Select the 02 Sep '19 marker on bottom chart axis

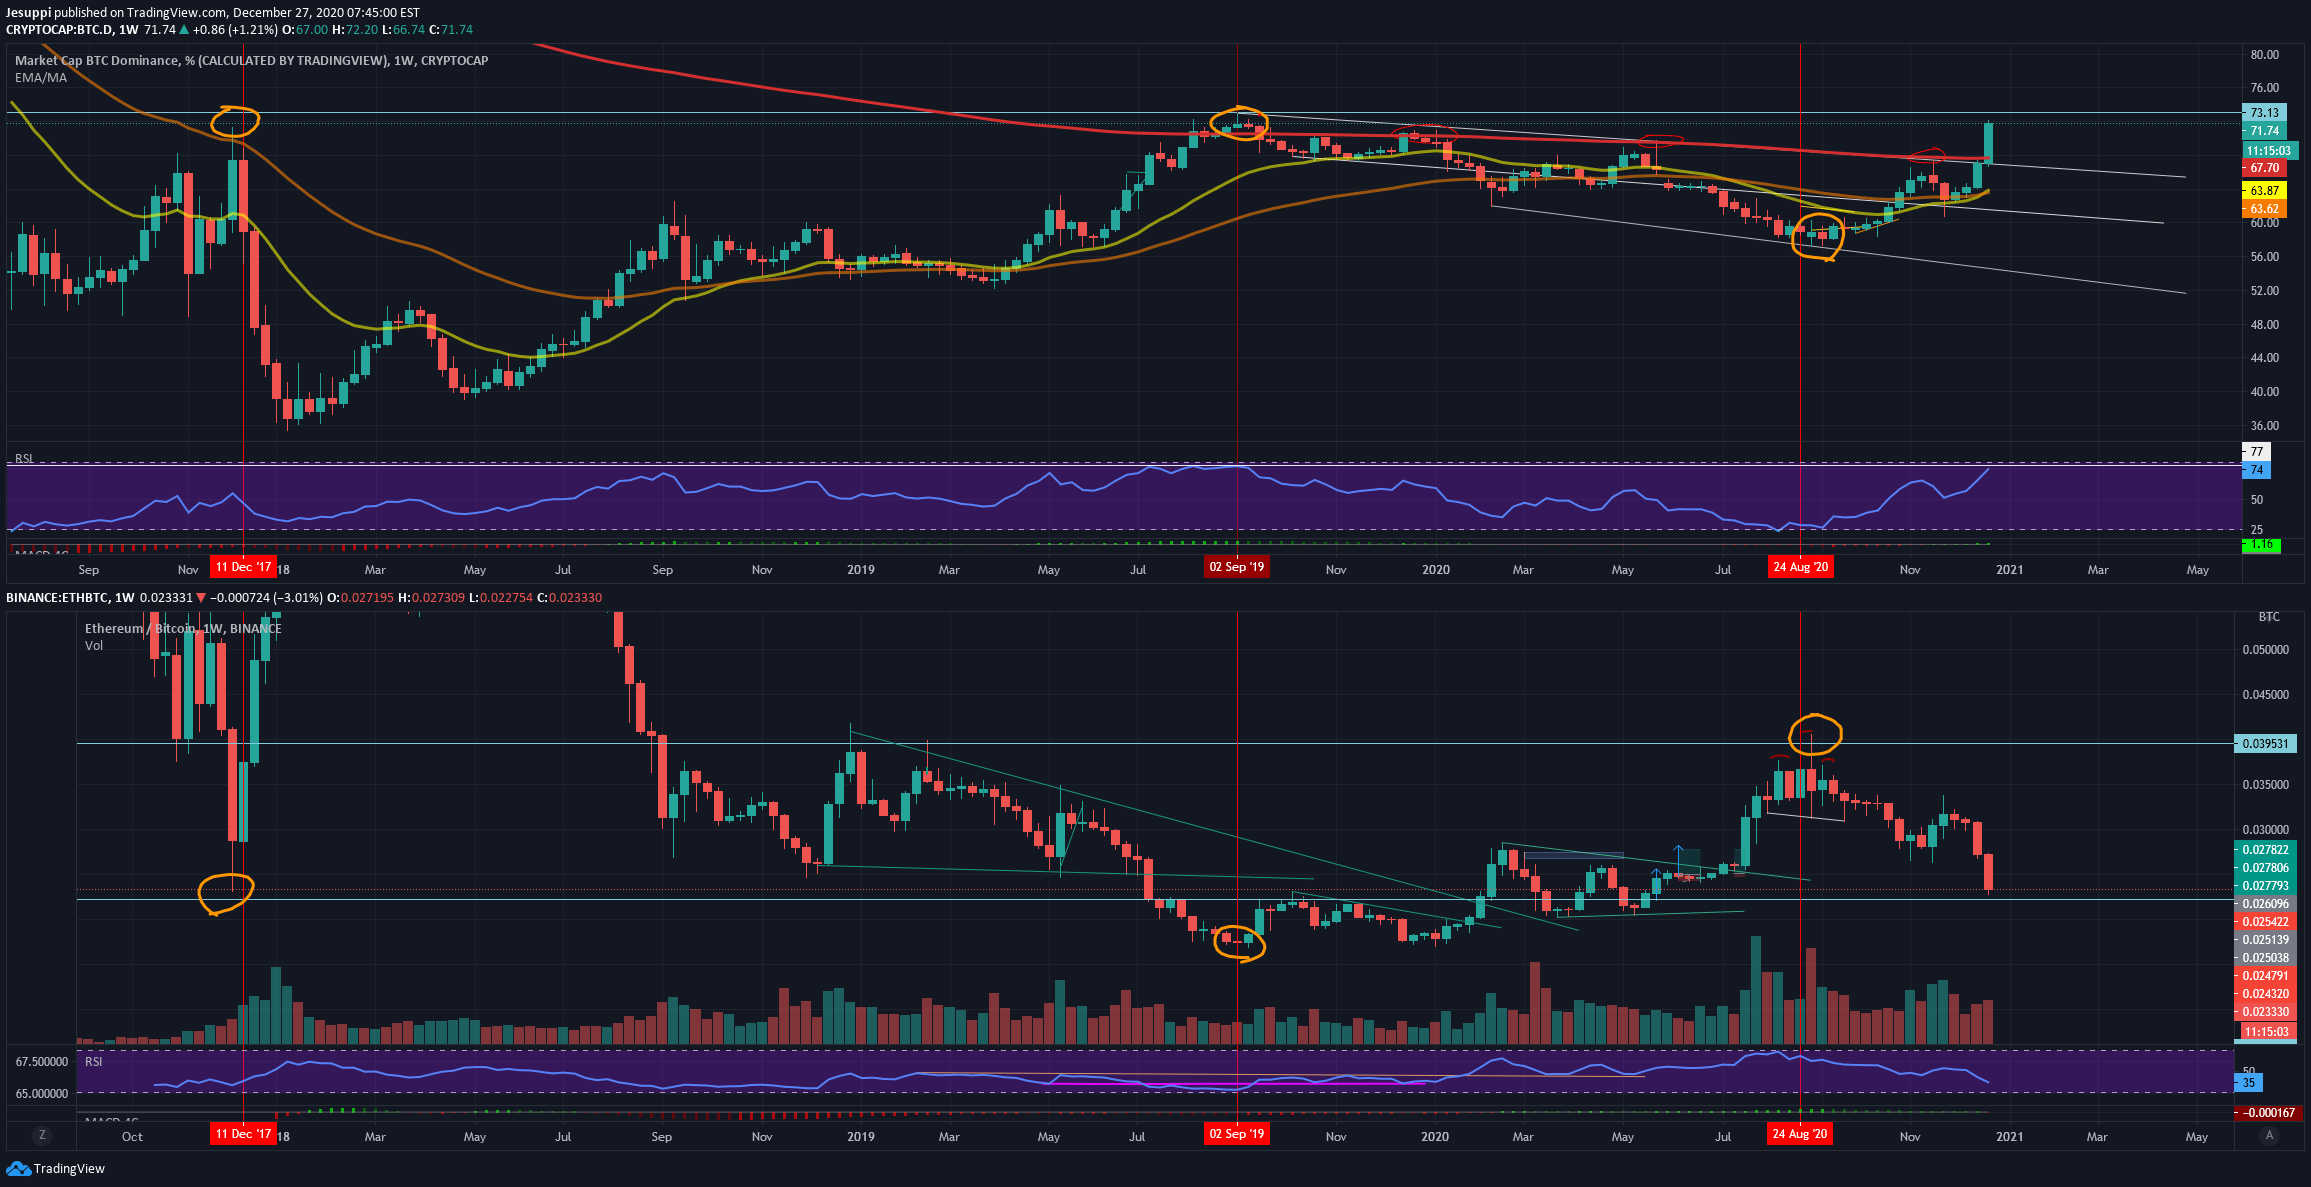(x=1236, y=1134)
